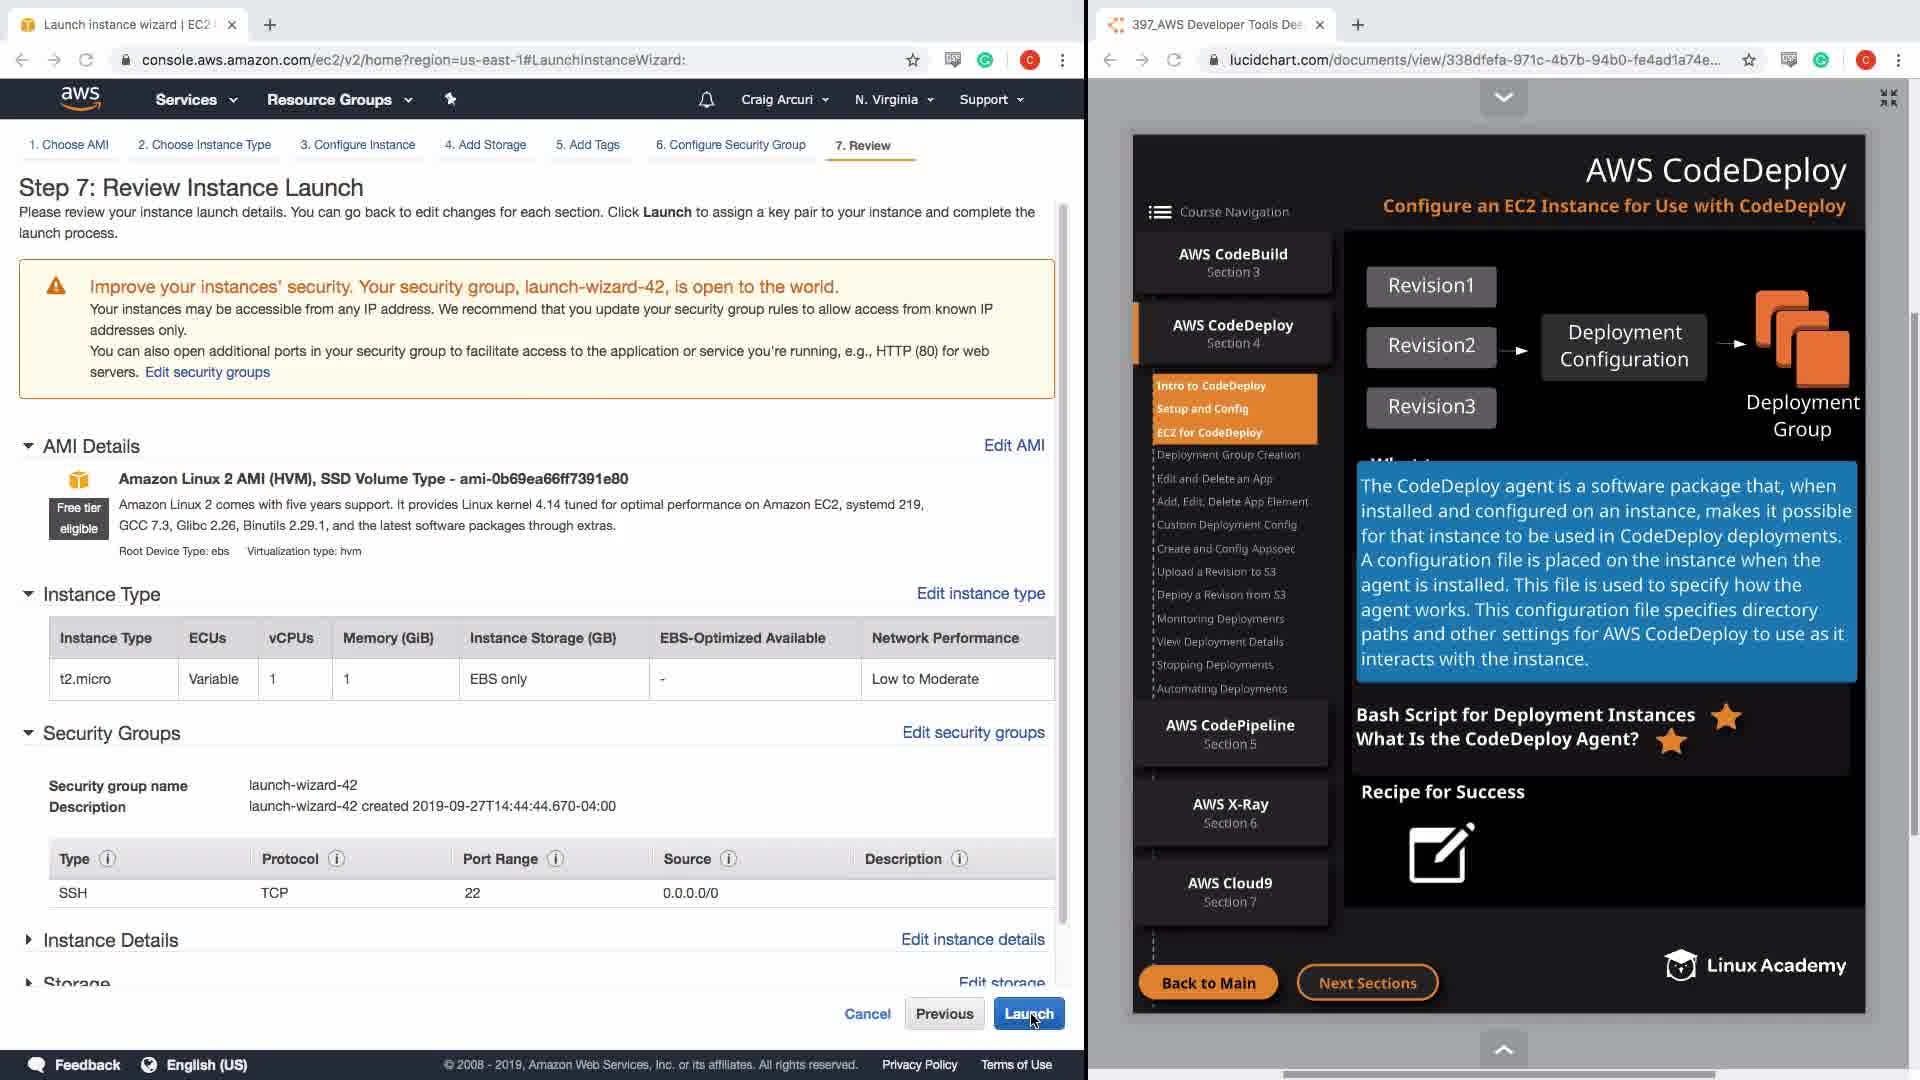
Task: Select the AWS CodePipeline Section 5 item
Action: point(1230,734)
